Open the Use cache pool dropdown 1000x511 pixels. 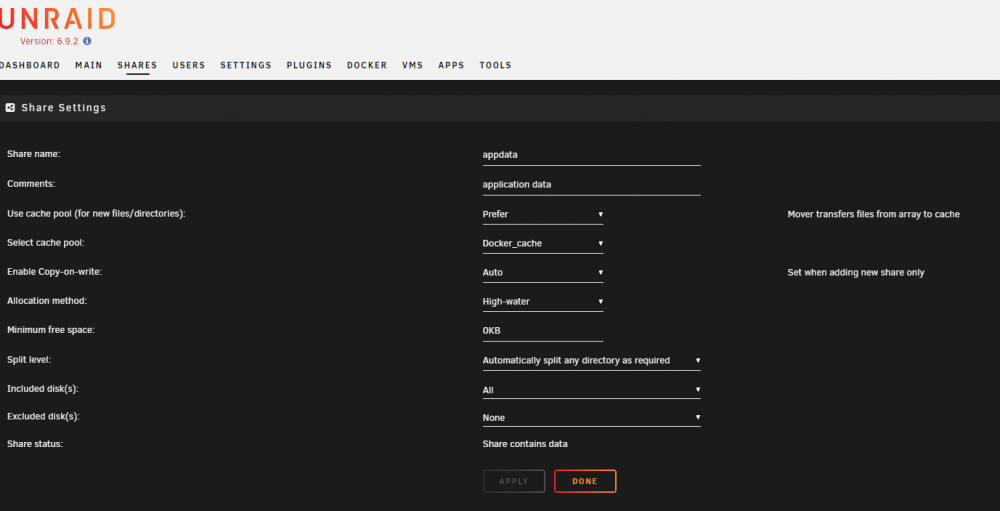click(x=543, y=214)
